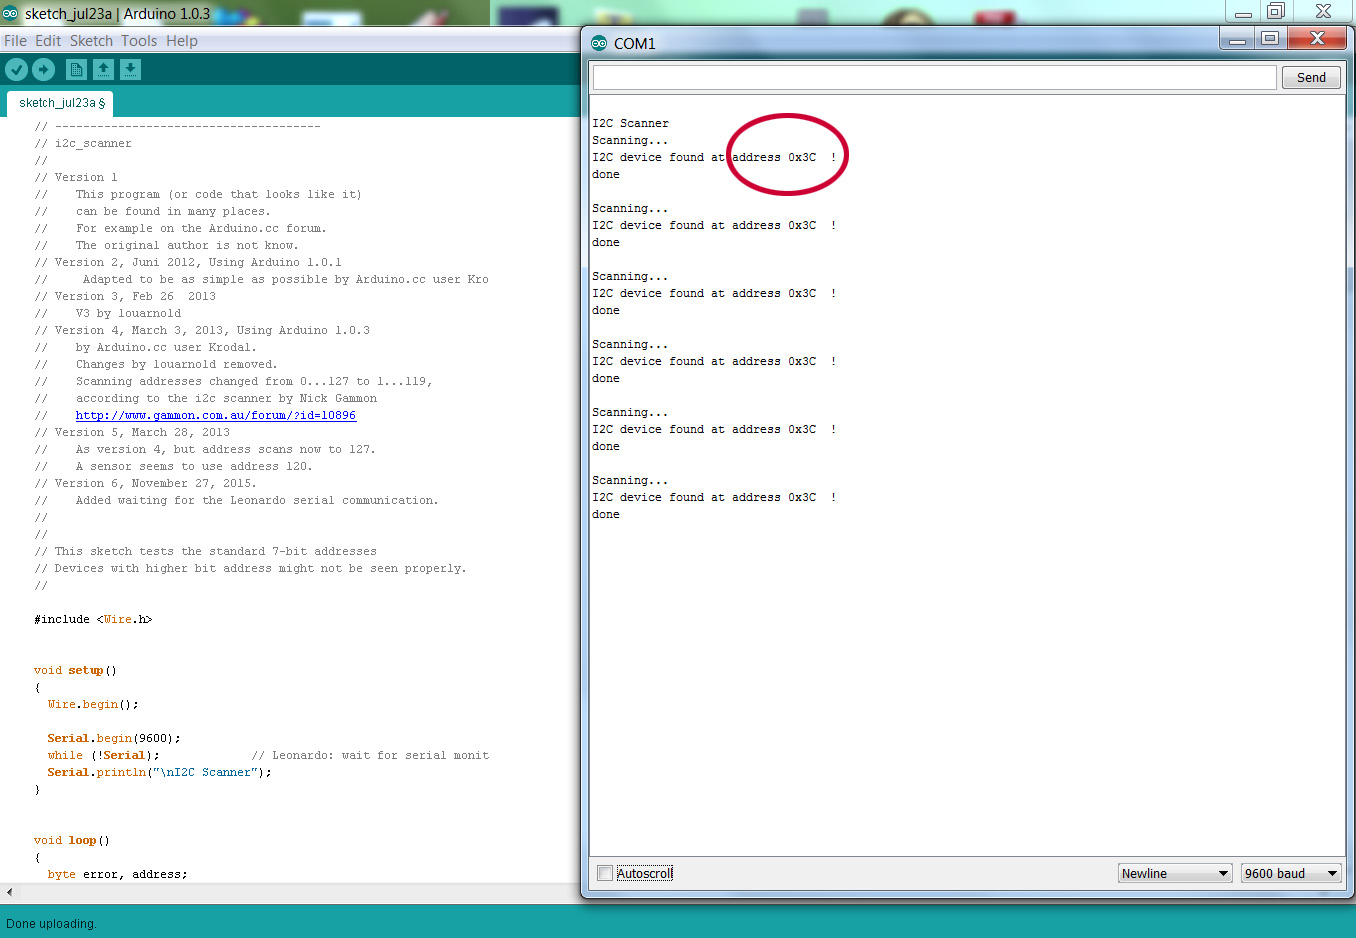Open the Help menu
Image resolution: width=1356 pixels, height=938 pixels.
point(183,40)
